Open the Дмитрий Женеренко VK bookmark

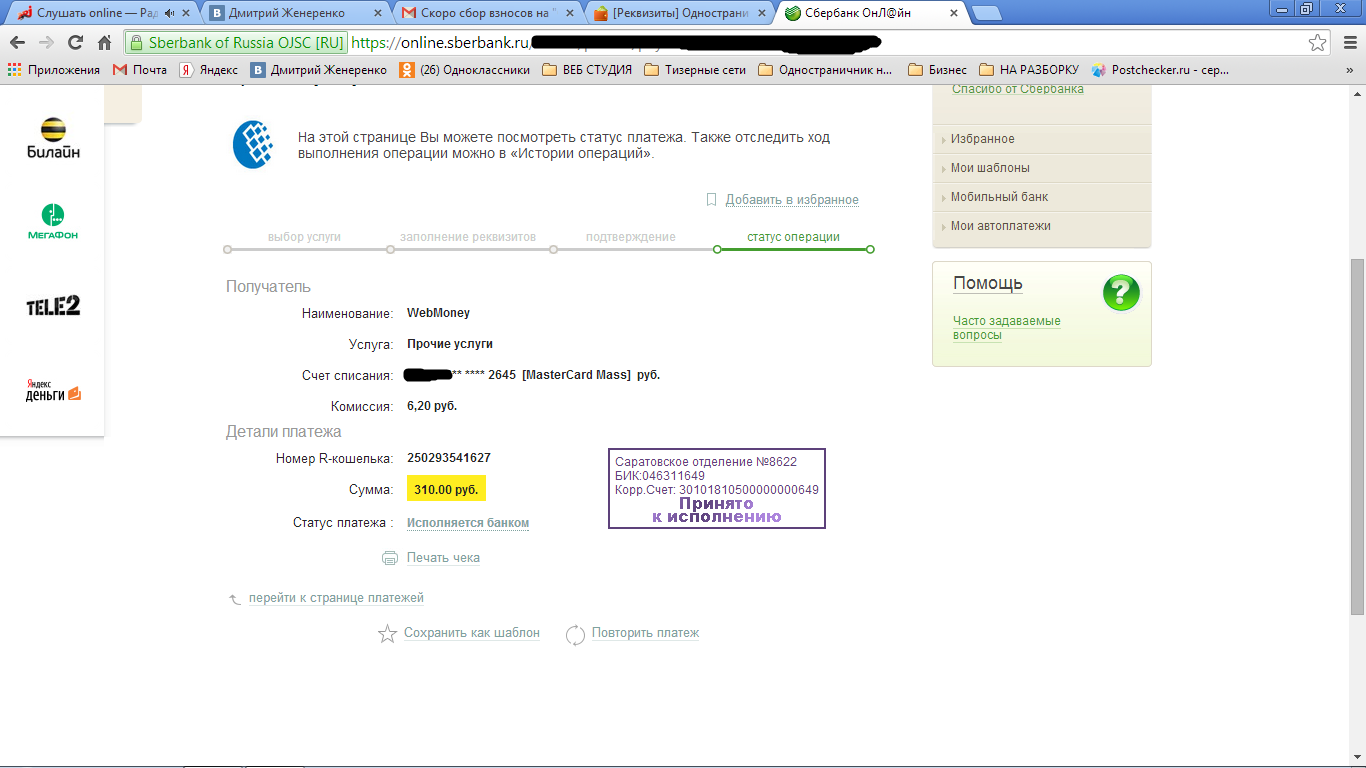(318, 70)
